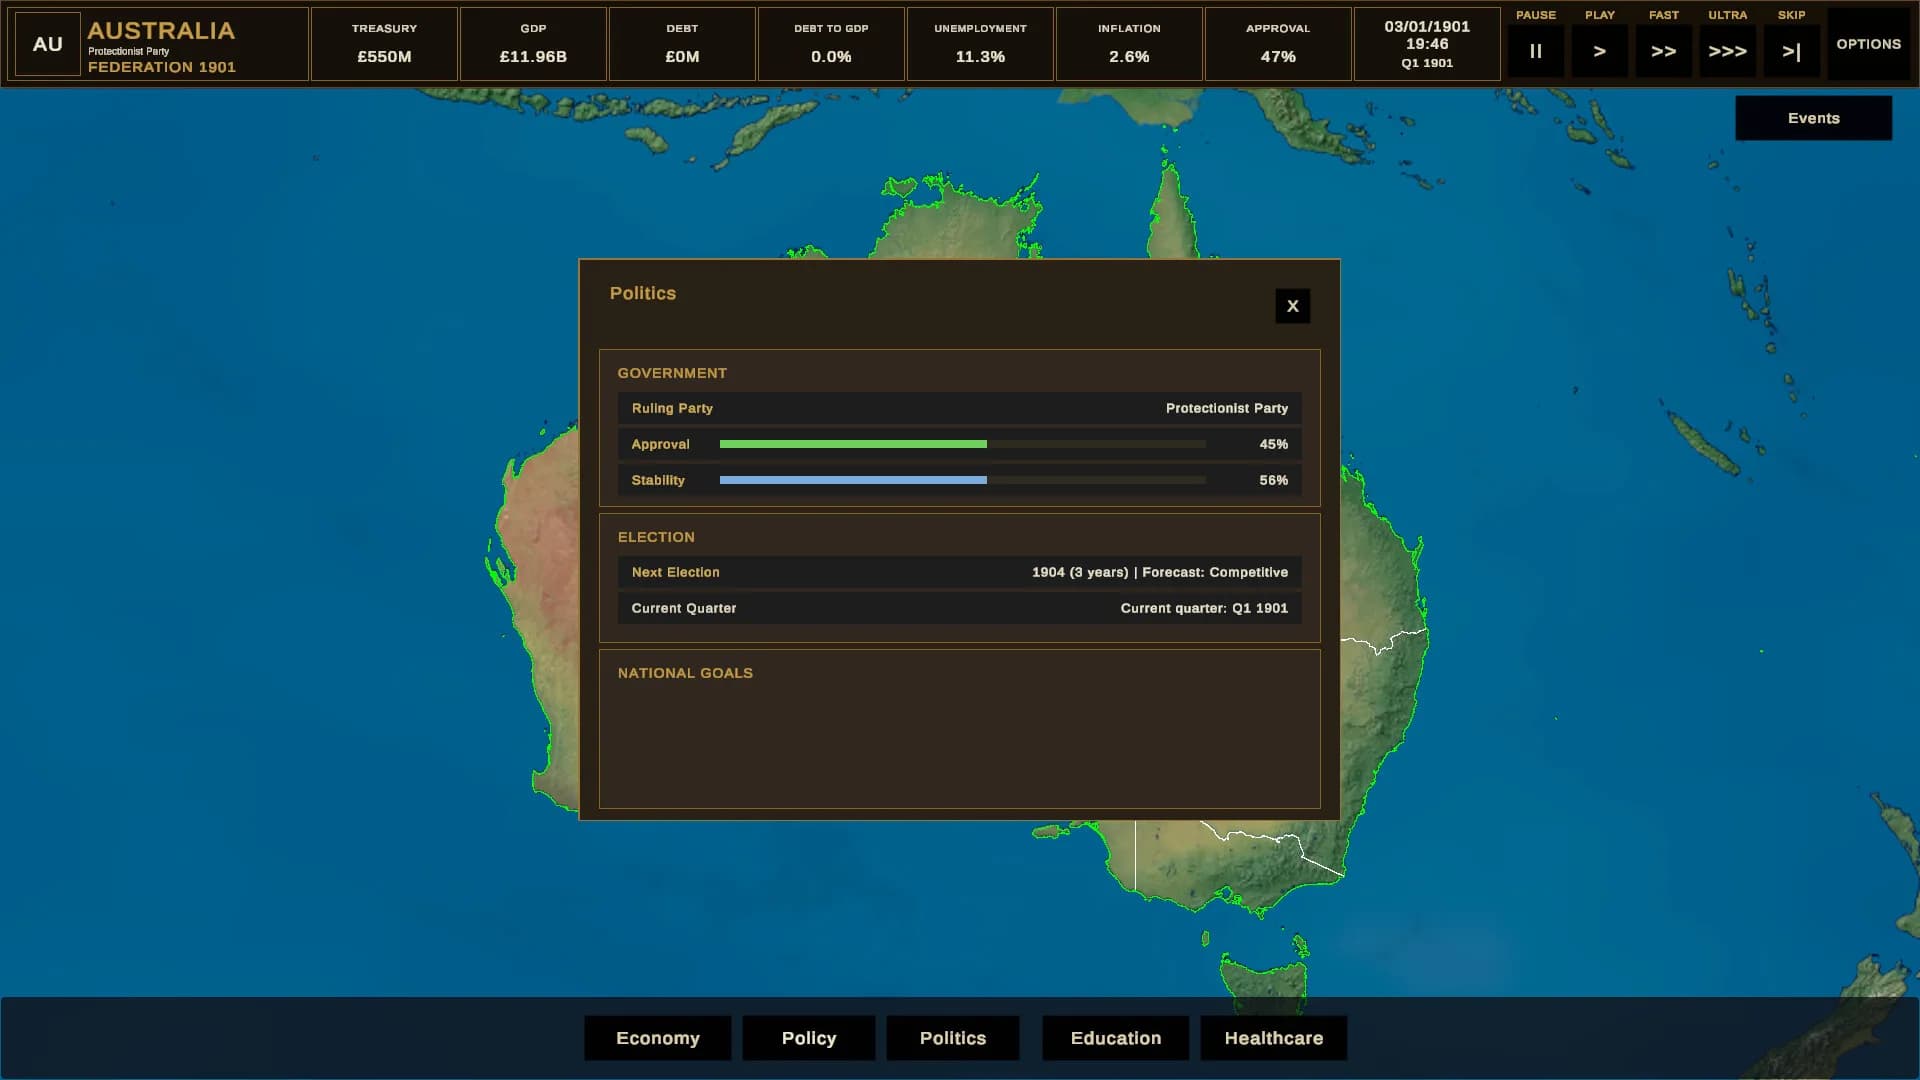The width and height of the screenshot is (1920, 1080).
Task: Click the Debt £0M stat
Action: (682, 44)
